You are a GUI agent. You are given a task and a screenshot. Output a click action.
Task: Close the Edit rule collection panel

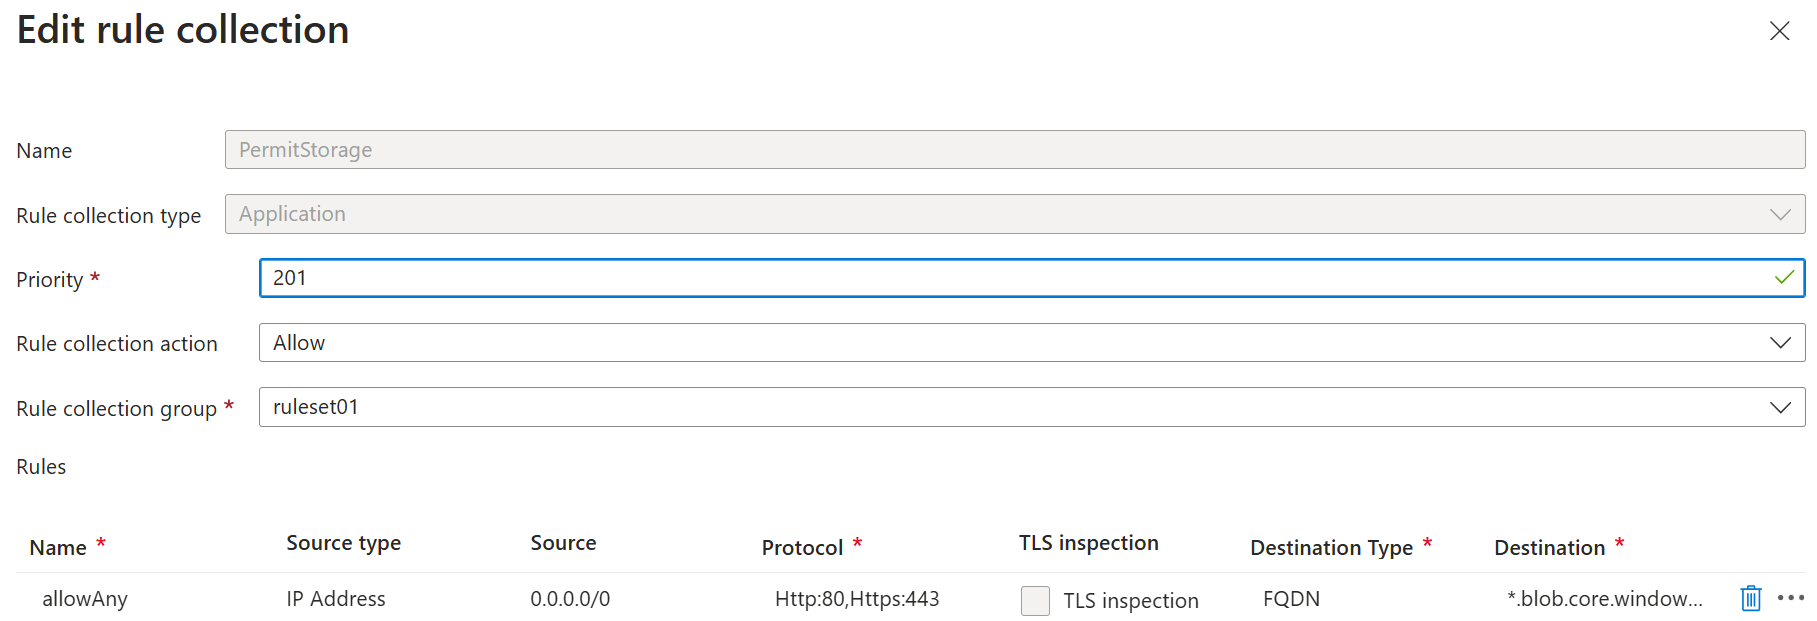click(1780, 31)
